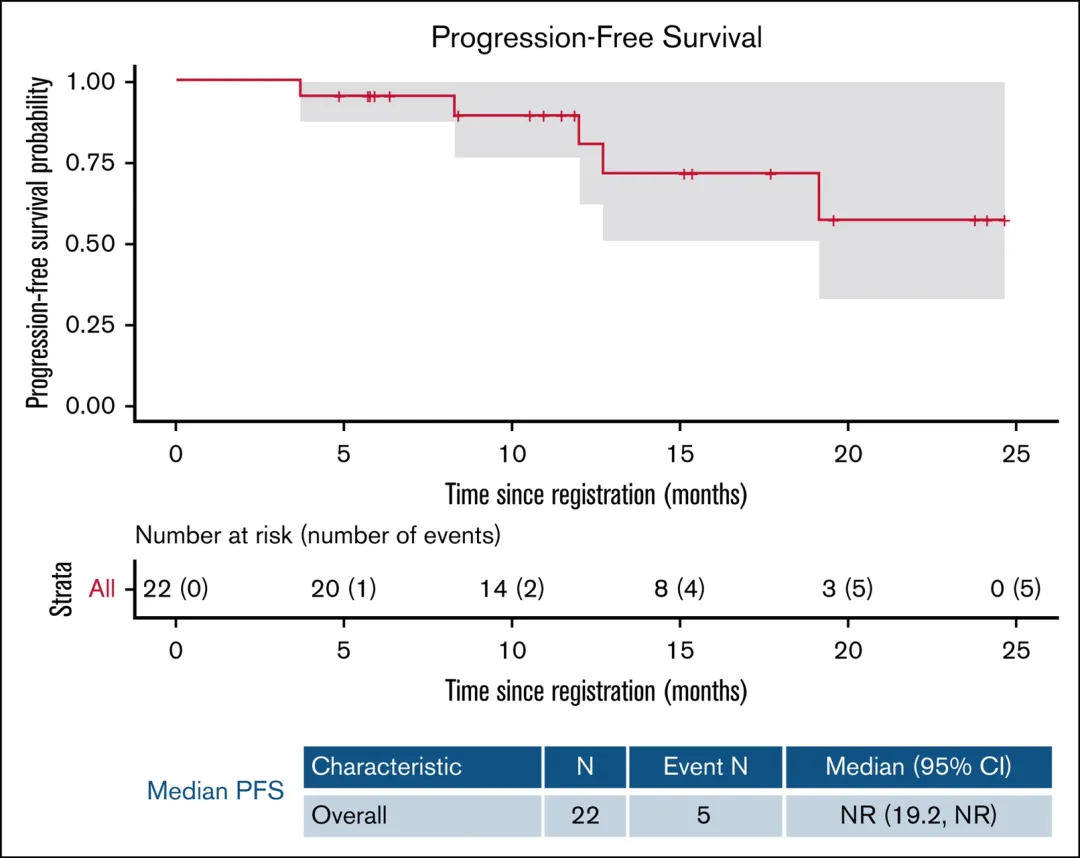Image resolution: width=1080 pixels, height=858 pixels.
Task: Click the Median PFS table label
Action: click(x=215, y=791)
